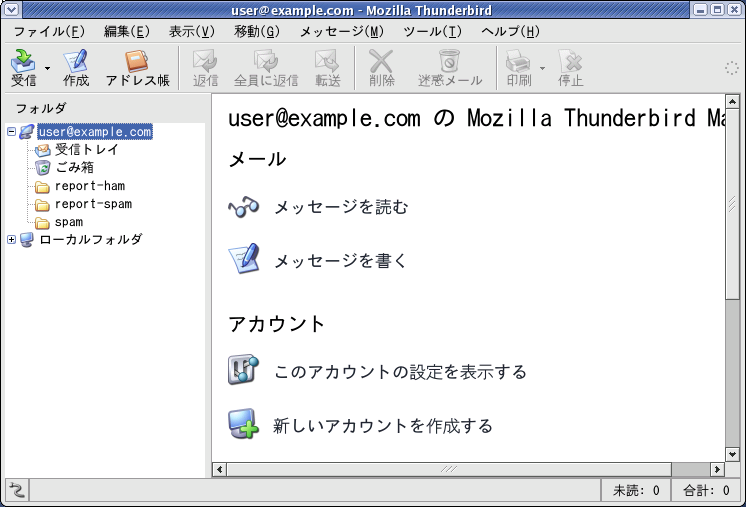Click the user@example.com account icon

tap(27, 132)
